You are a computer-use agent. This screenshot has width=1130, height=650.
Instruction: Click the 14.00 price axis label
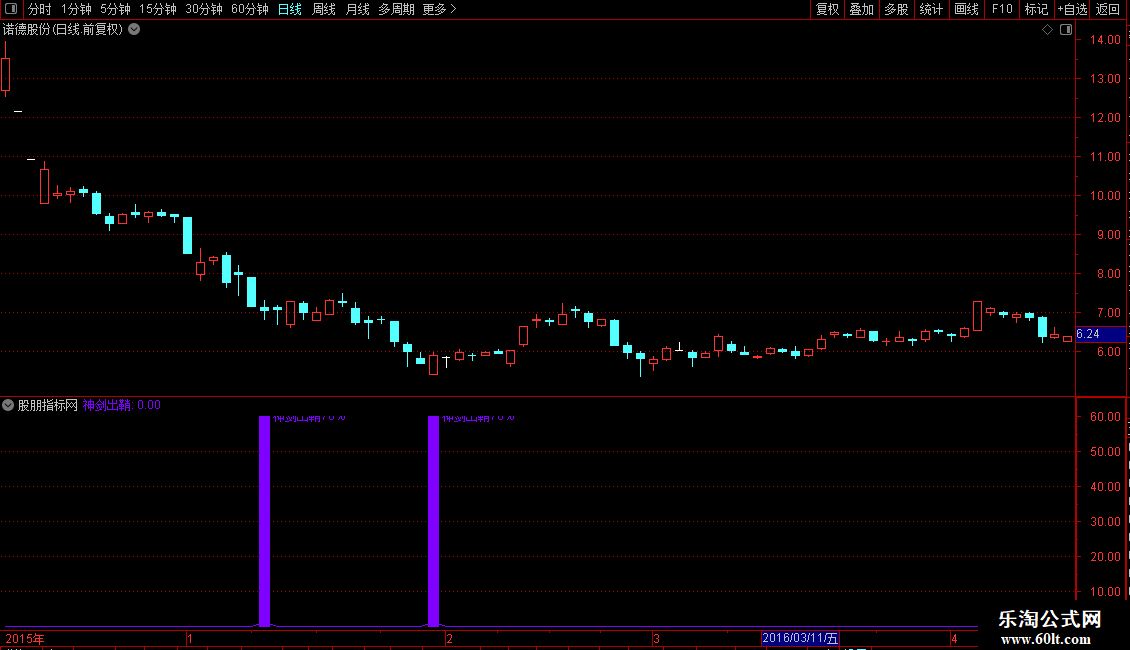(x=1105, y=40)
